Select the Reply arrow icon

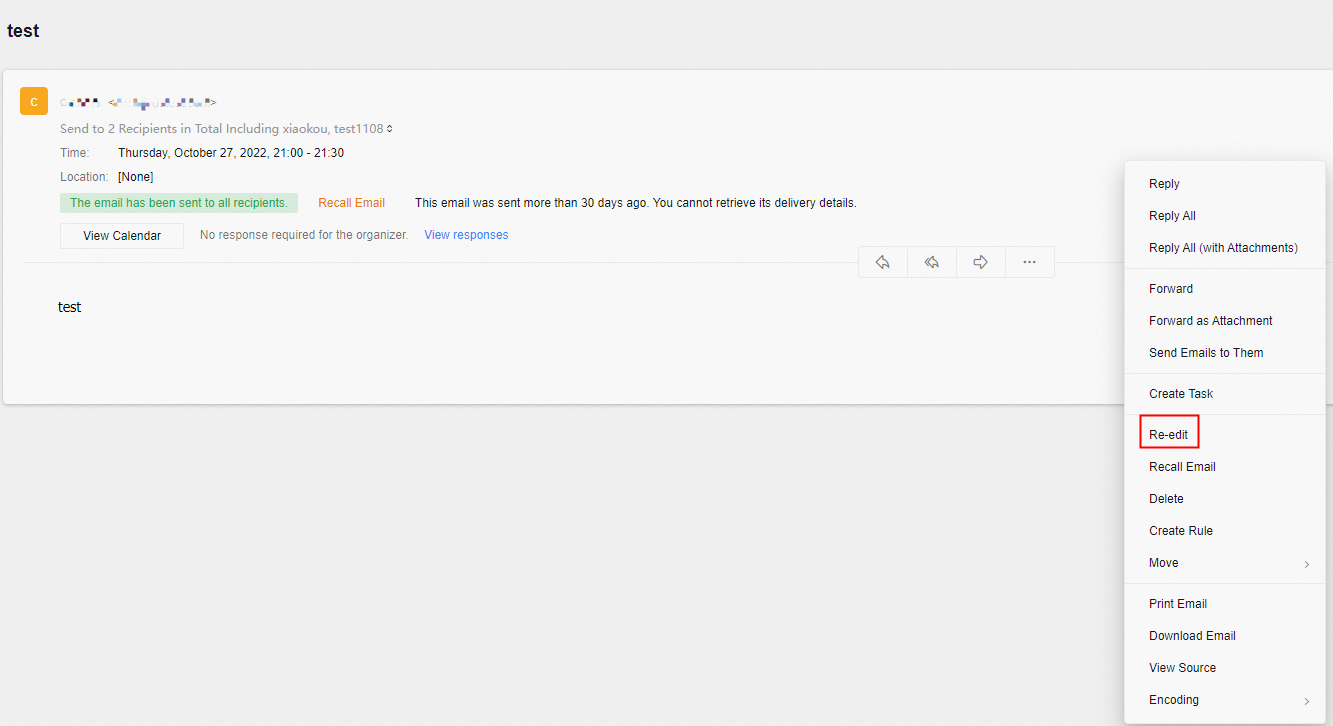point(883,261)
